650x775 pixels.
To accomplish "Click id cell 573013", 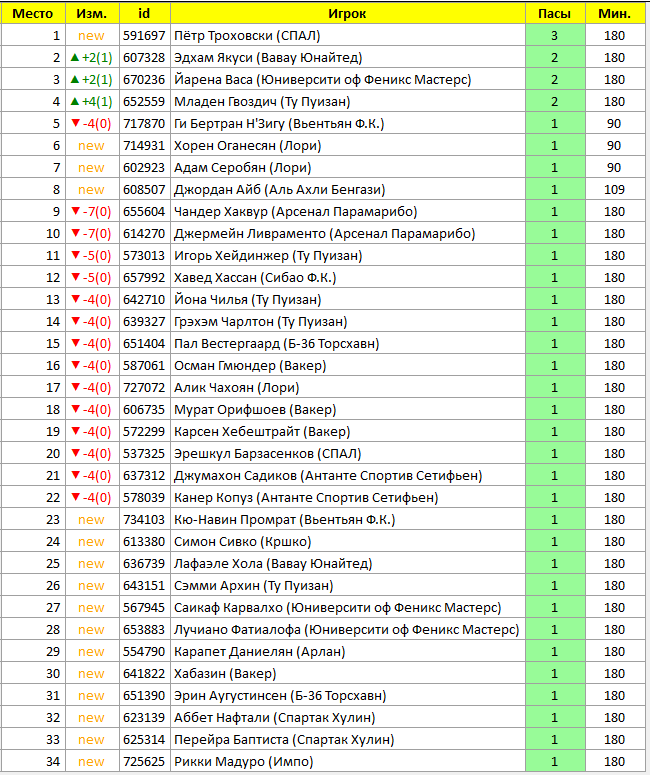I will [x=144, y=256].
